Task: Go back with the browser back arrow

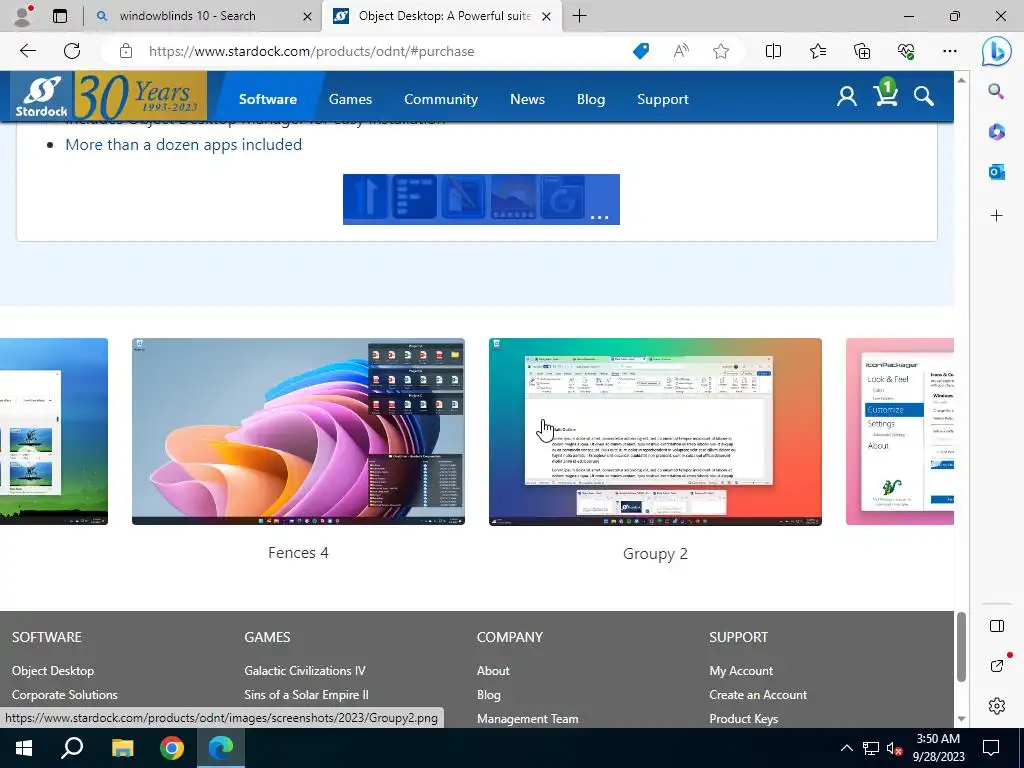Action: [x=27, y=51]
